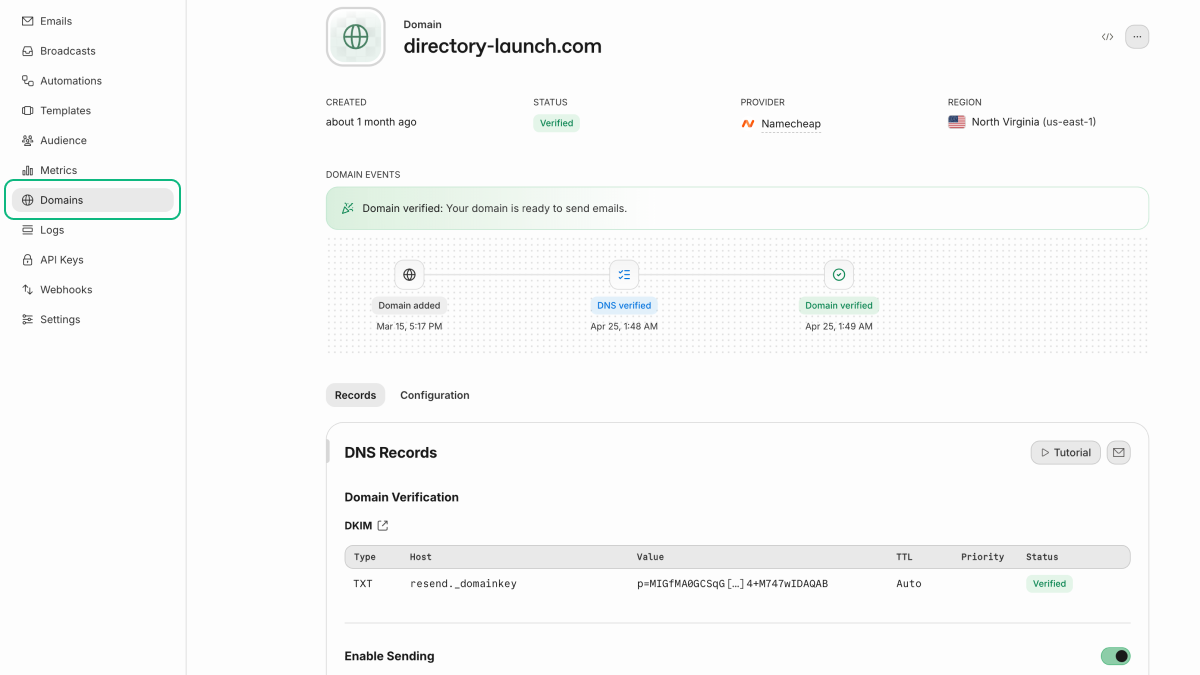
Task: Navigate to Audience in sidebar
Action: pyautogui.click(x=63, y=141)
